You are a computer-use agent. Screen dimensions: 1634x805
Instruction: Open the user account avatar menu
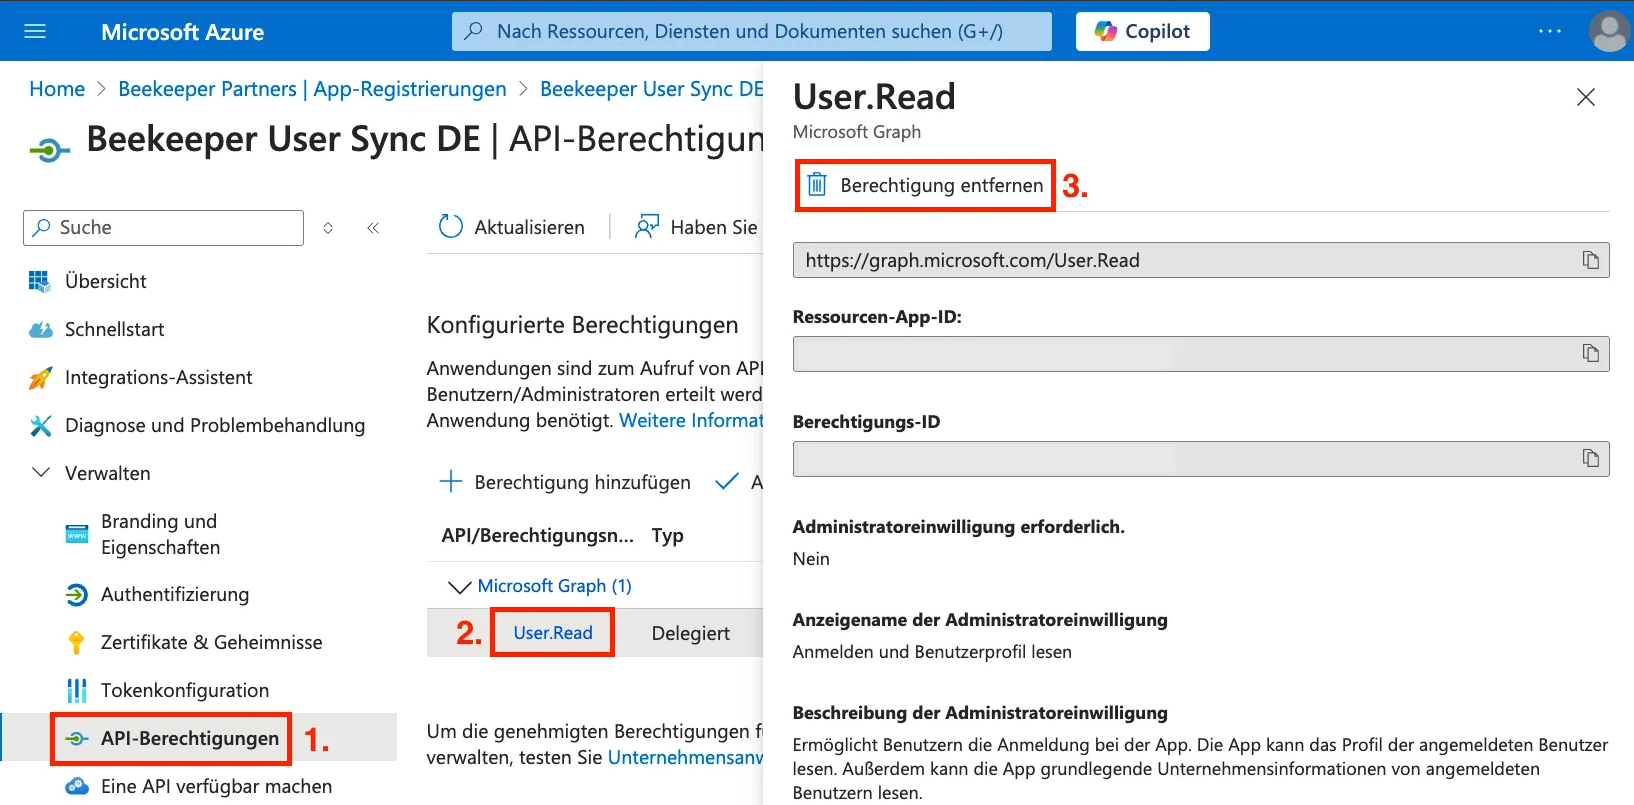pyautogui.click(x=1609, y=31)
